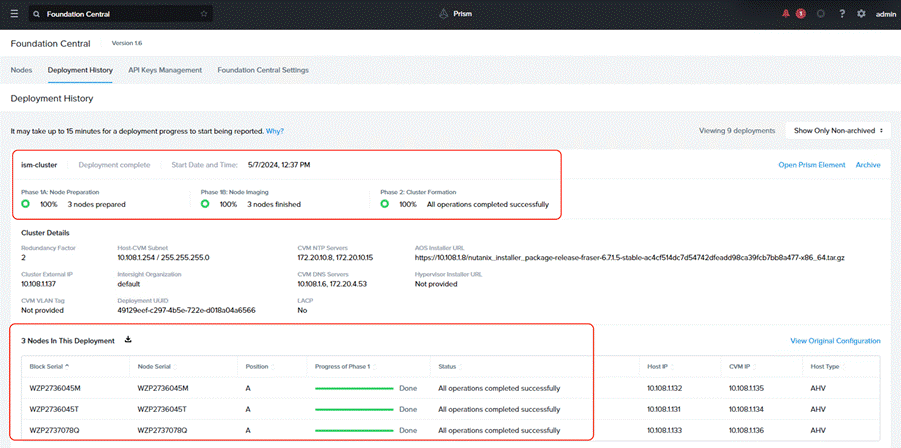
Task: Click Node Serial cell WZP2737078Q
Action: point(163,430)
